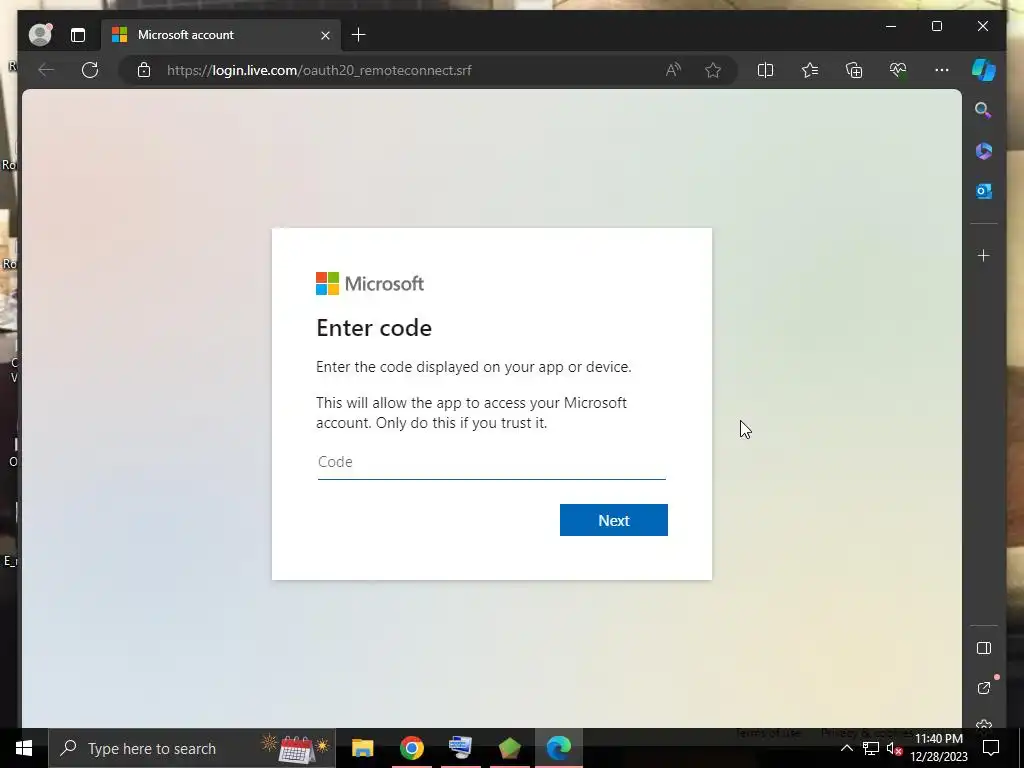Toggle the sidebar panel layout icon
Screen dimensions: 1024x768
[984, 648]
